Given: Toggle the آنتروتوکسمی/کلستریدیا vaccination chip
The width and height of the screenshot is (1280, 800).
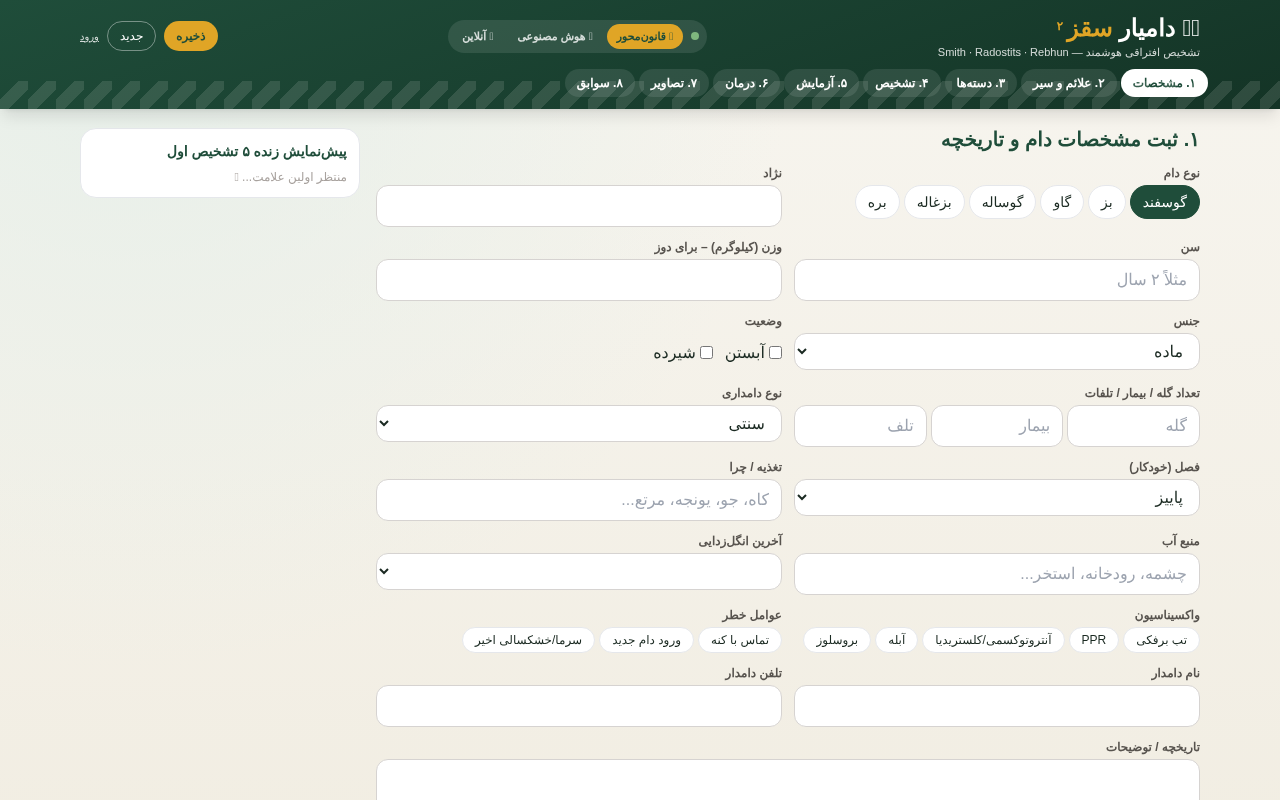Looking at the screenshot, I should (x=993, y=640).
